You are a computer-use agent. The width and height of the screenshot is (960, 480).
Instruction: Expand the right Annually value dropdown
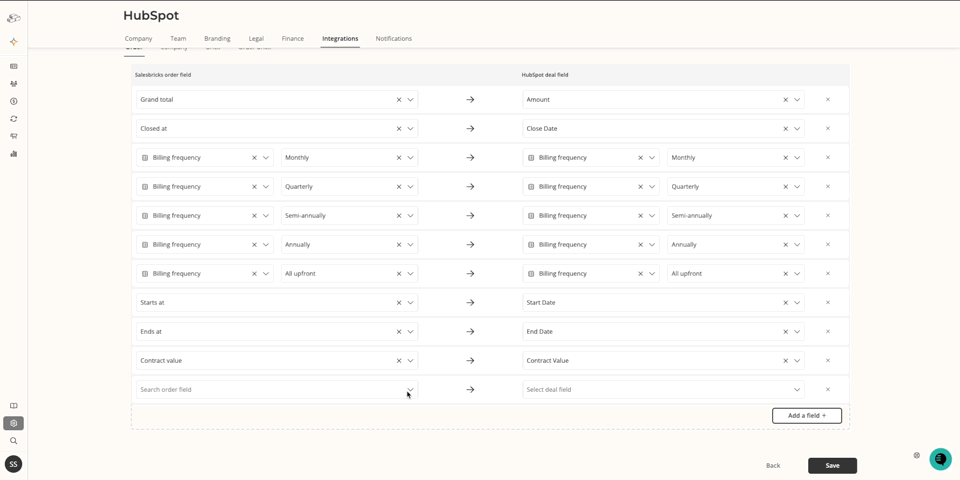tap(797, 244)
